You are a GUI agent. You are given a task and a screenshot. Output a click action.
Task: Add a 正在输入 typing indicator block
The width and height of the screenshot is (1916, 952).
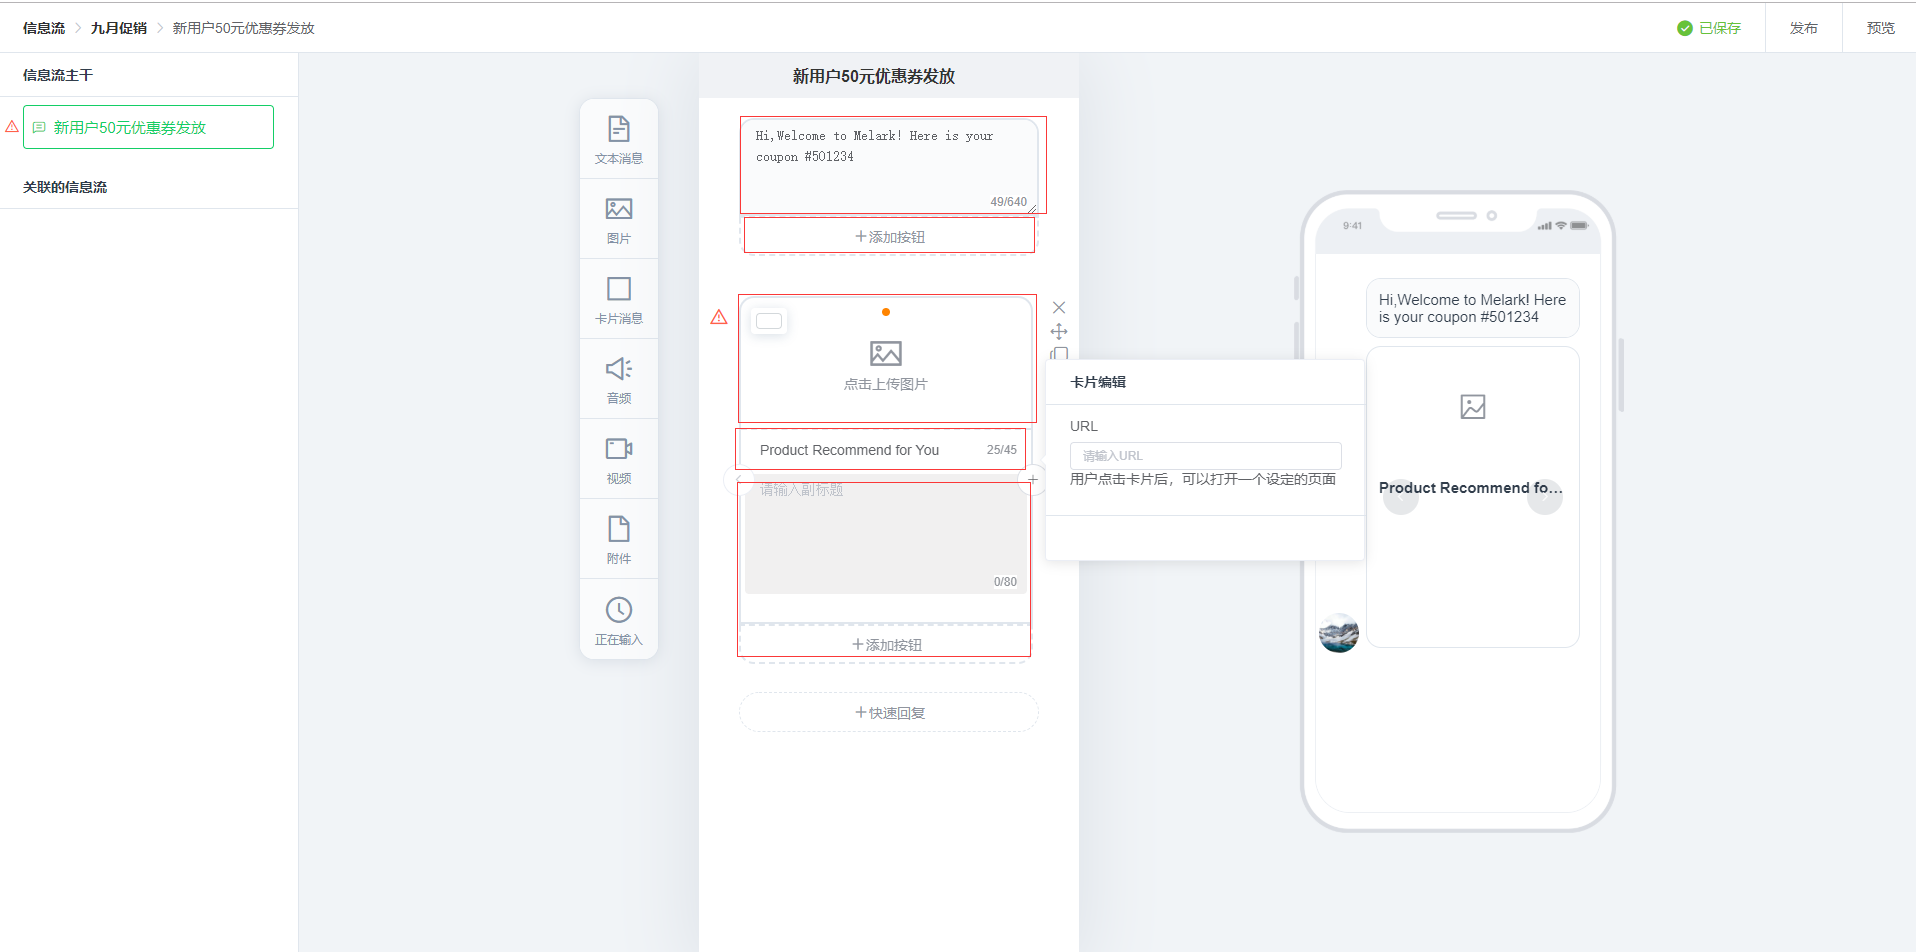tap(618, 620)
